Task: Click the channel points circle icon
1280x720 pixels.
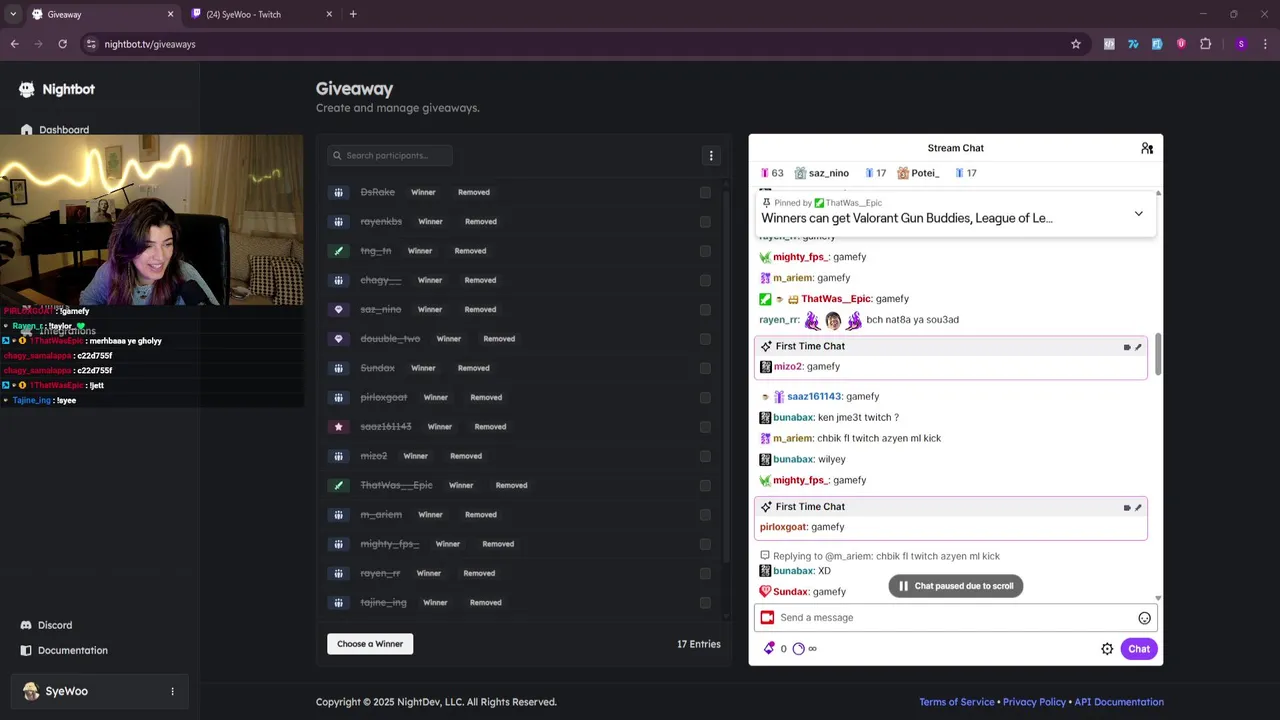Action: 798,649
